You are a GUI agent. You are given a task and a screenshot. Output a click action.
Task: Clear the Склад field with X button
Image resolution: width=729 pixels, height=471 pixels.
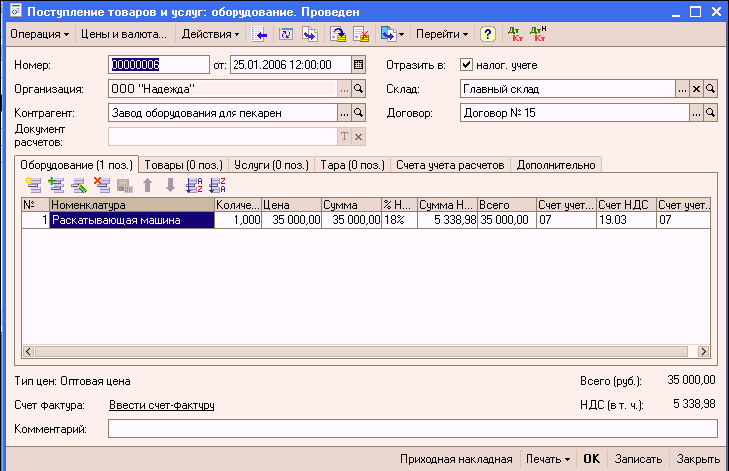tap(696, 89)
